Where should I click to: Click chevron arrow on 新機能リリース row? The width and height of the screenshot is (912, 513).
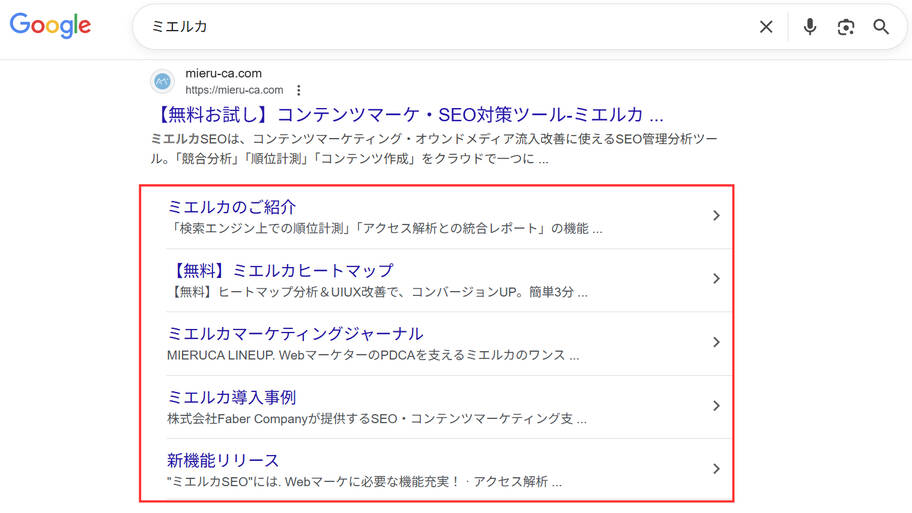tap(716, 469)
